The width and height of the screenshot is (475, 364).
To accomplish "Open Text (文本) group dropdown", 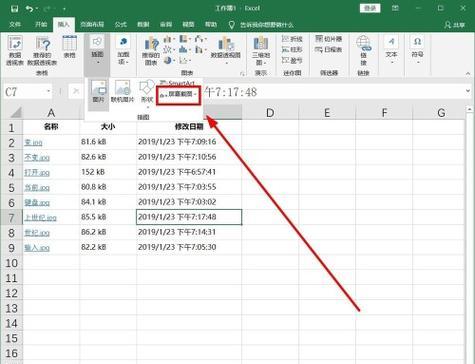I will (391, 50).
